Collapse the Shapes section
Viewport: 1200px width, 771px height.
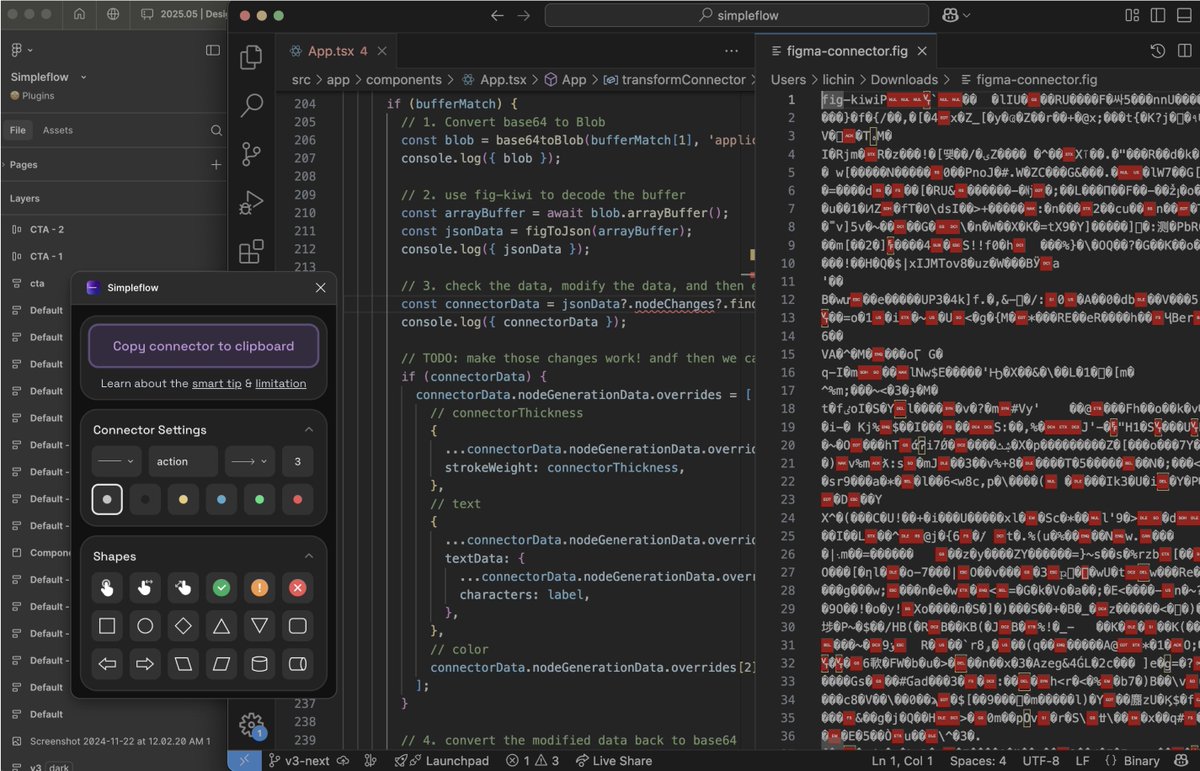tap(309, 556)
